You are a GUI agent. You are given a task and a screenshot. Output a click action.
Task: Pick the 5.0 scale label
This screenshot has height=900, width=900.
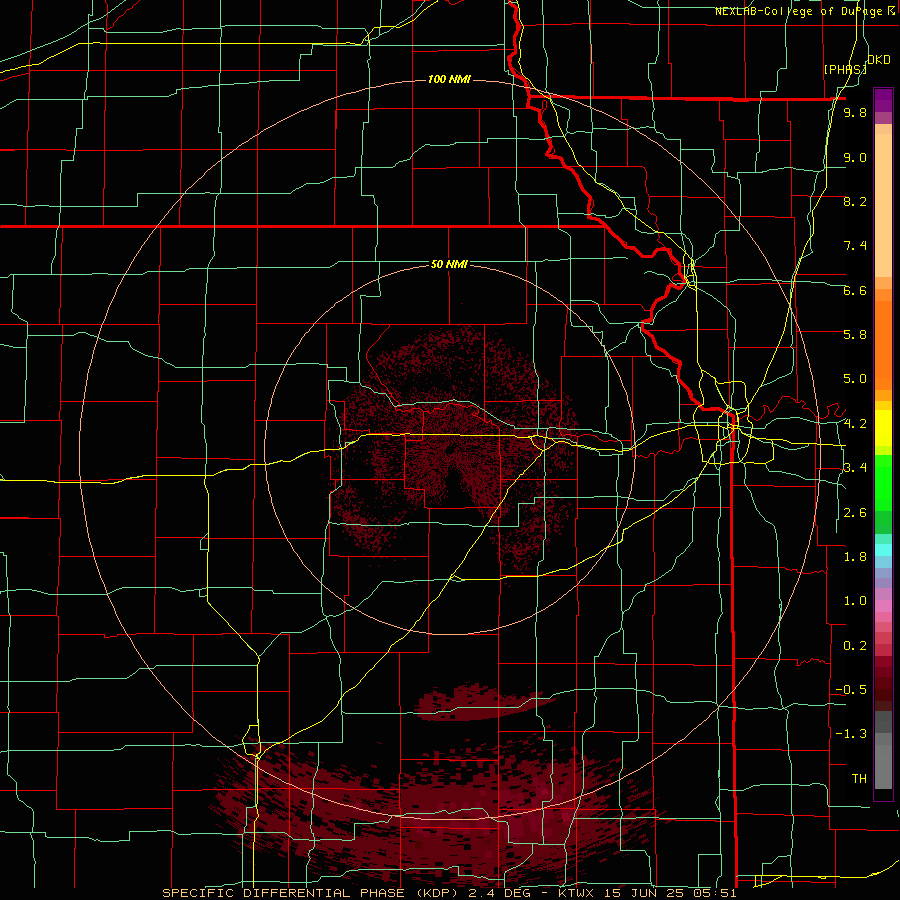(855, 379)
